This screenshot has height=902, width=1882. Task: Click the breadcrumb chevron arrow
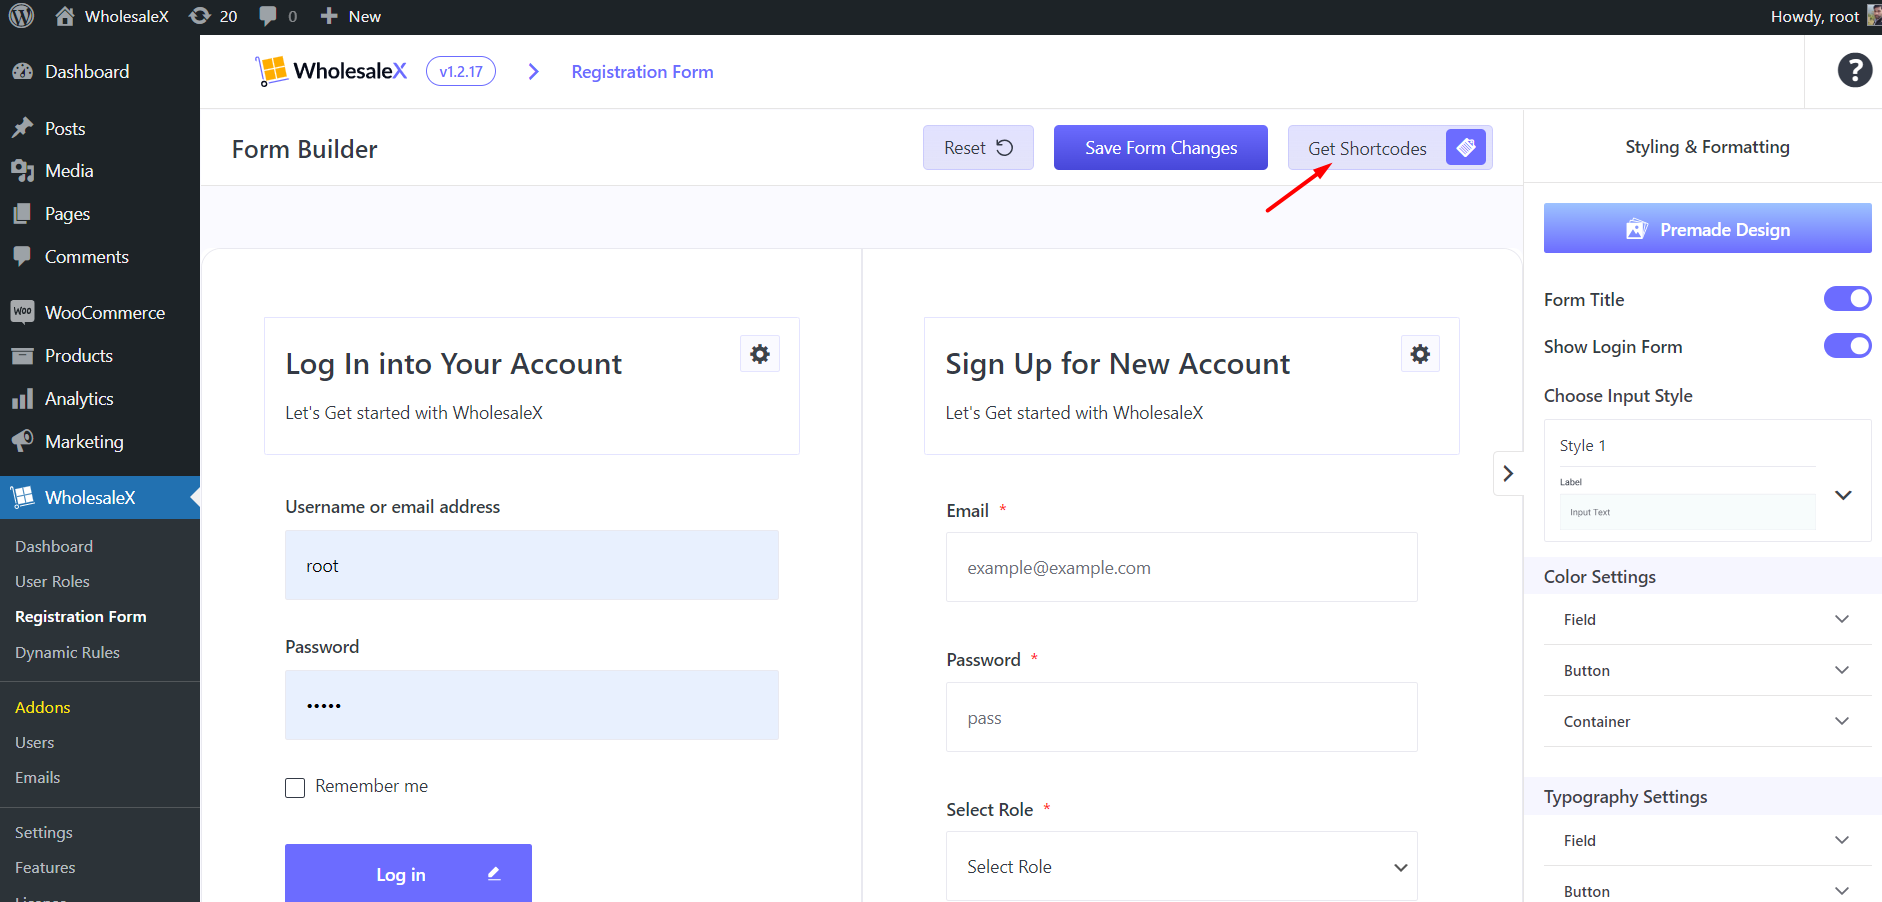click(533, 72)
